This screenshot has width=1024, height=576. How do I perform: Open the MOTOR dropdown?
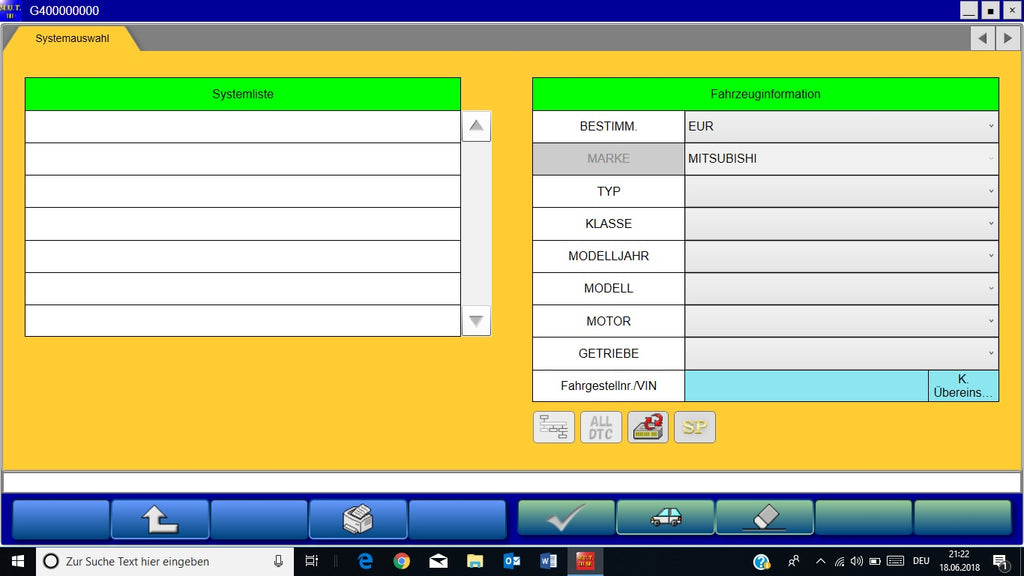[x=841, y=321]
